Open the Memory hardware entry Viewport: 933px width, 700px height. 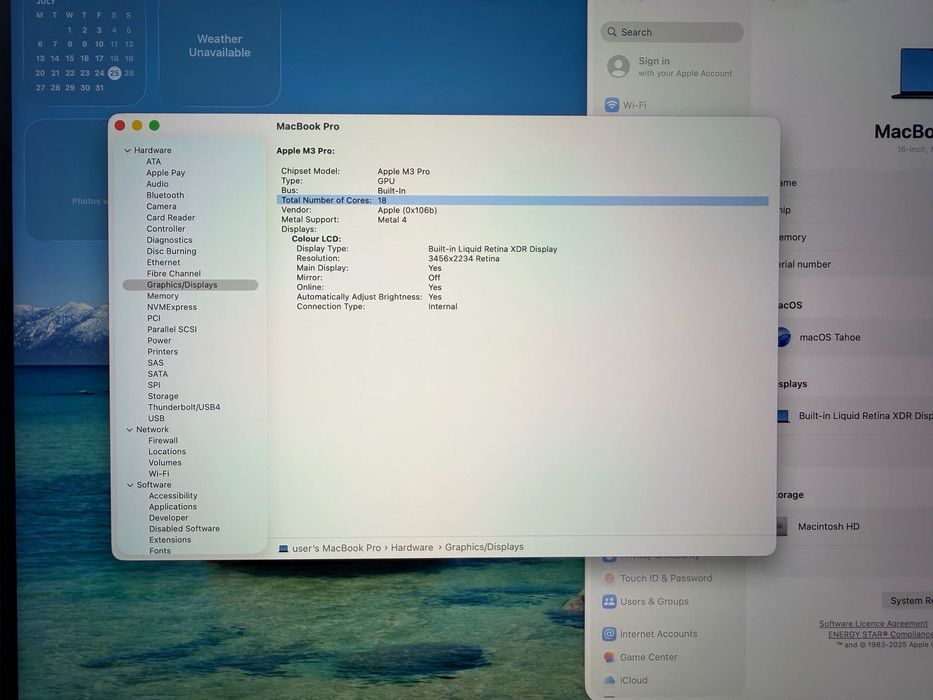point(162,296)
